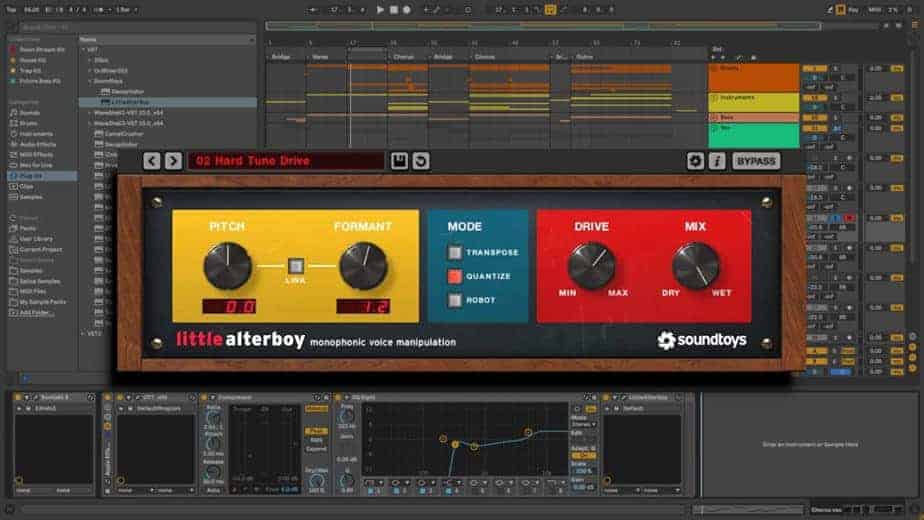Open Packs under browser Places
924x520 pixels.
pos(27,228)
